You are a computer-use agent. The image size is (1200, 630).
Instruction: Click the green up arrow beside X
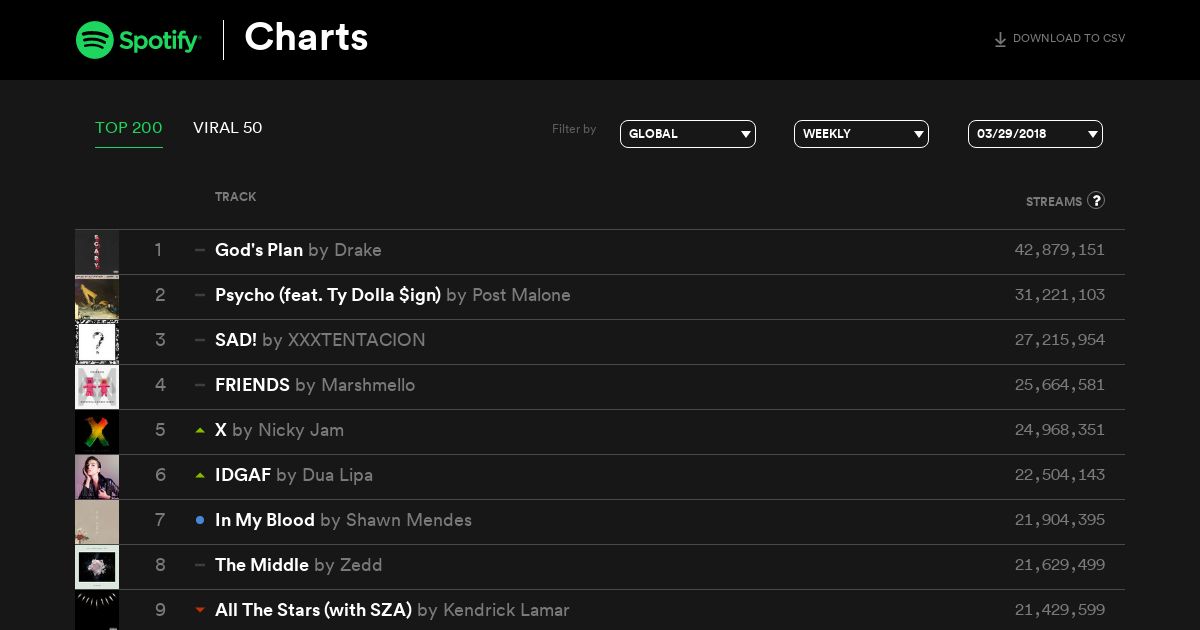tap(200, 430)
